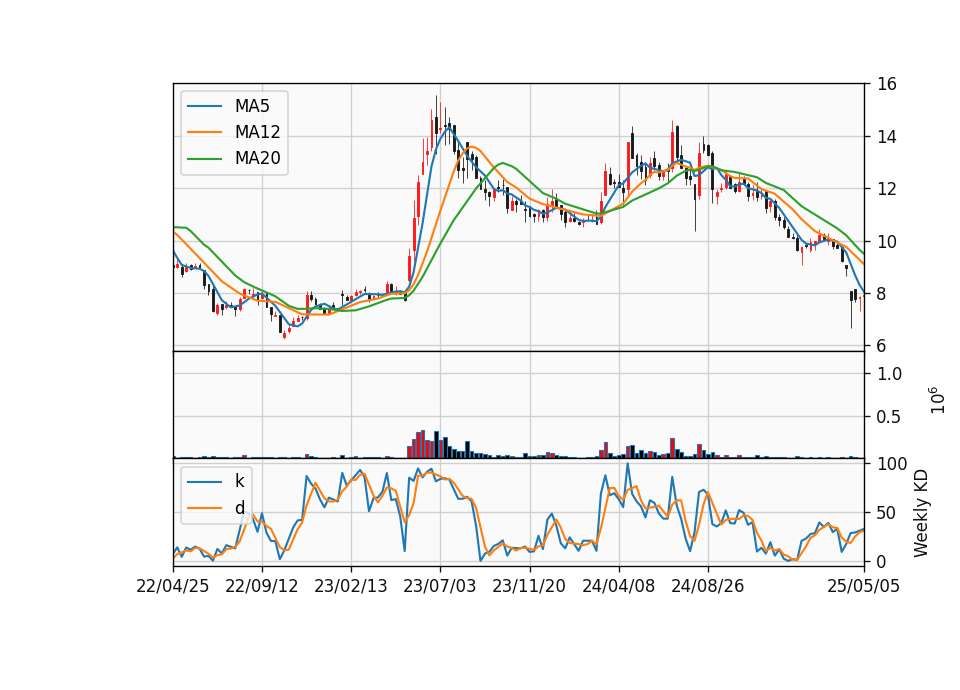Click the k legend label in KD panel

(x=239, y=481)
